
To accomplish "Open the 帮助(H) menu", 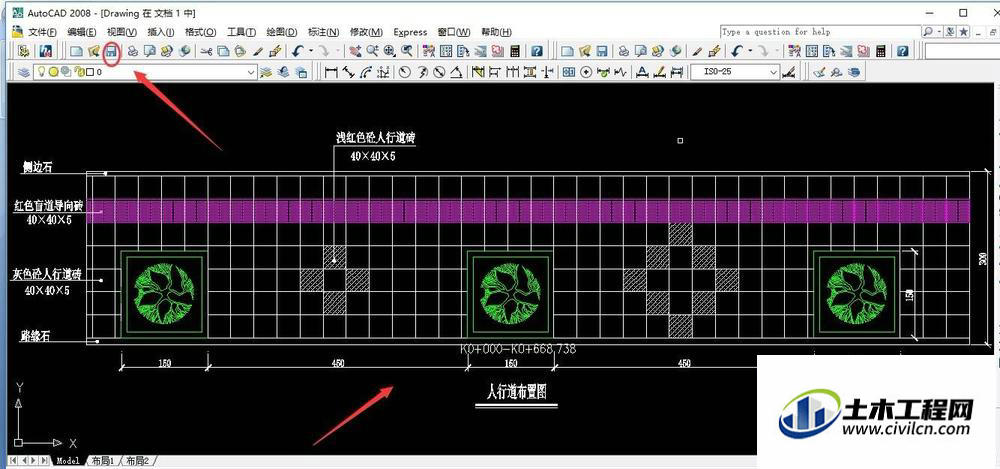I will coord(496,32).
